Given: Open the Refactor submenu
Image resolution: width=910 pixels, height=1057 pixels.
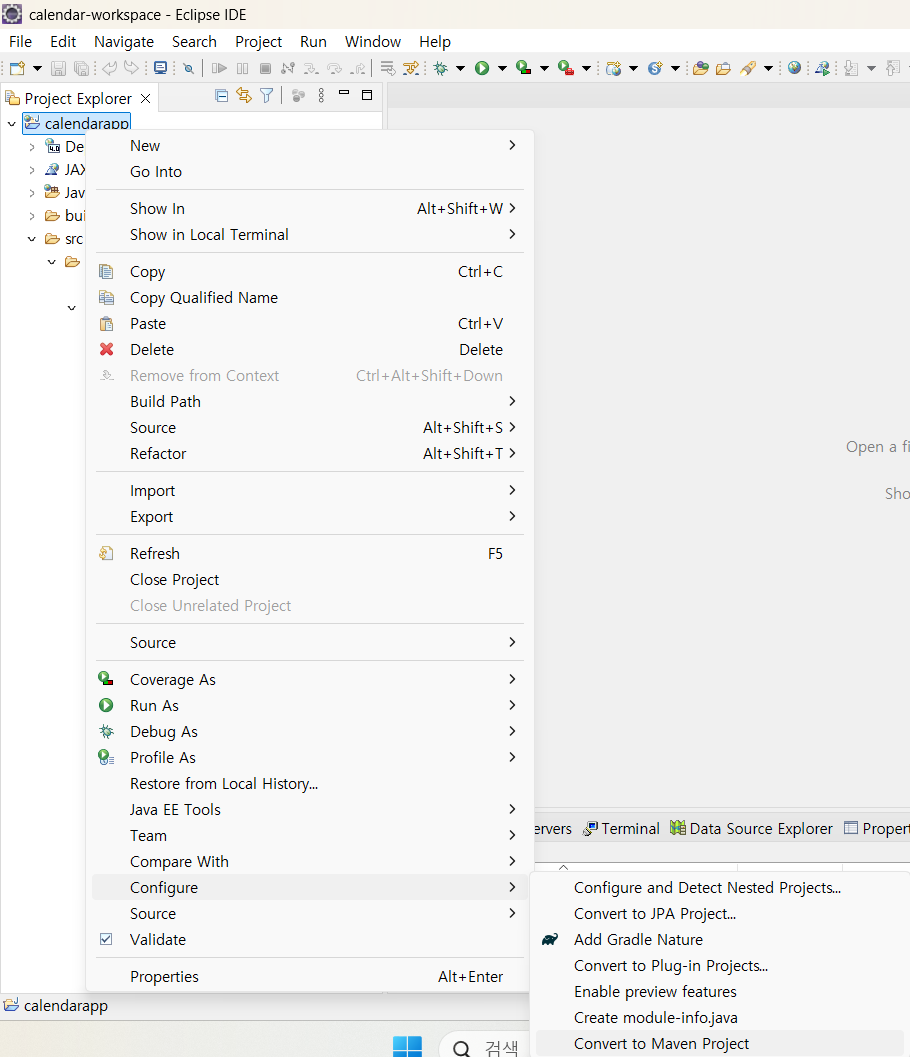Looking at the screenshot, I should (x=309, y=454).
